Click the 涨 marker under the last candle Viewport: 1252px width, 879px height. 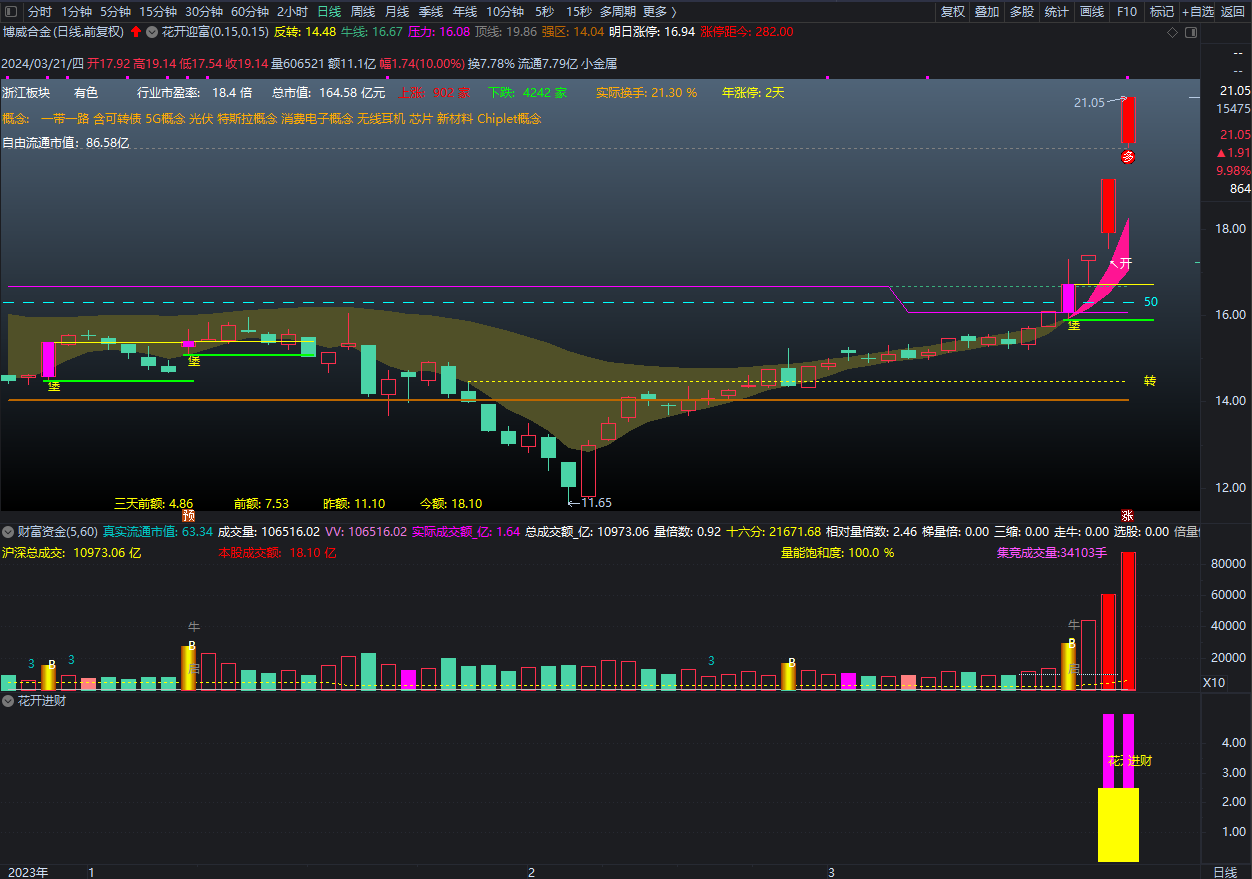1127,515
